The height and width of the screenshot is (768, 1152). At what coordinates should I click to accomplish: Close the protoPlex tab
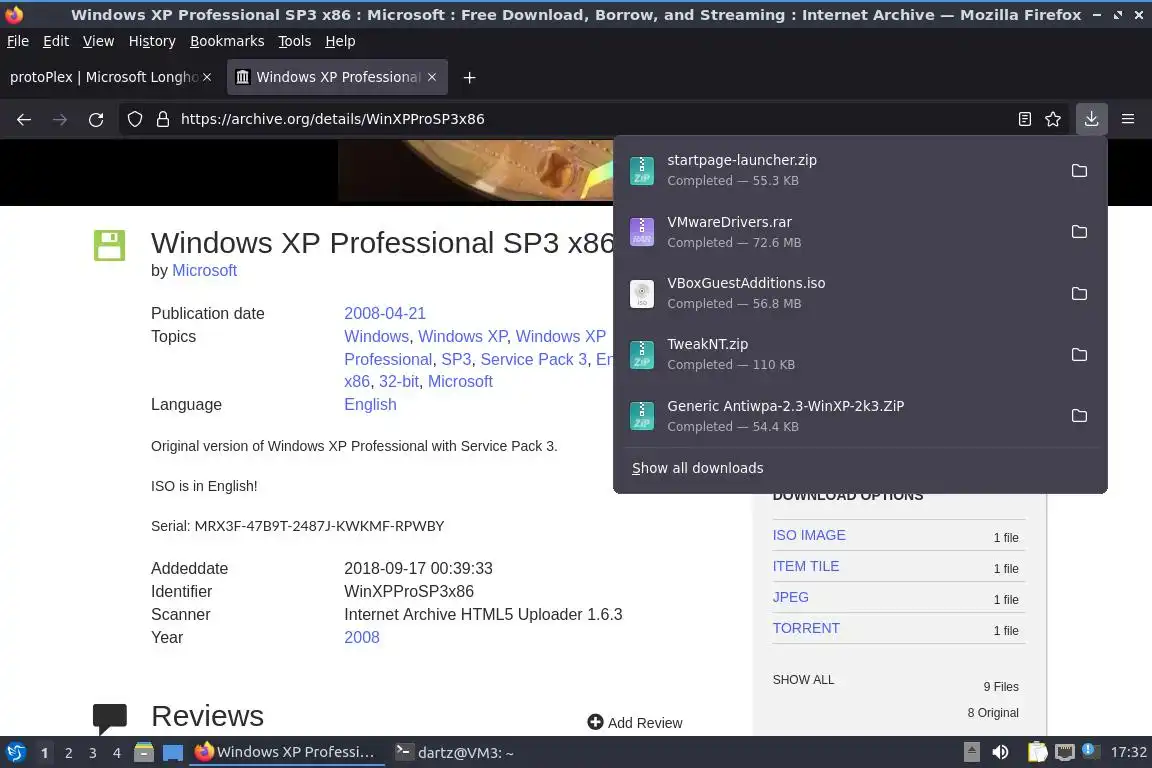[207, 77]
